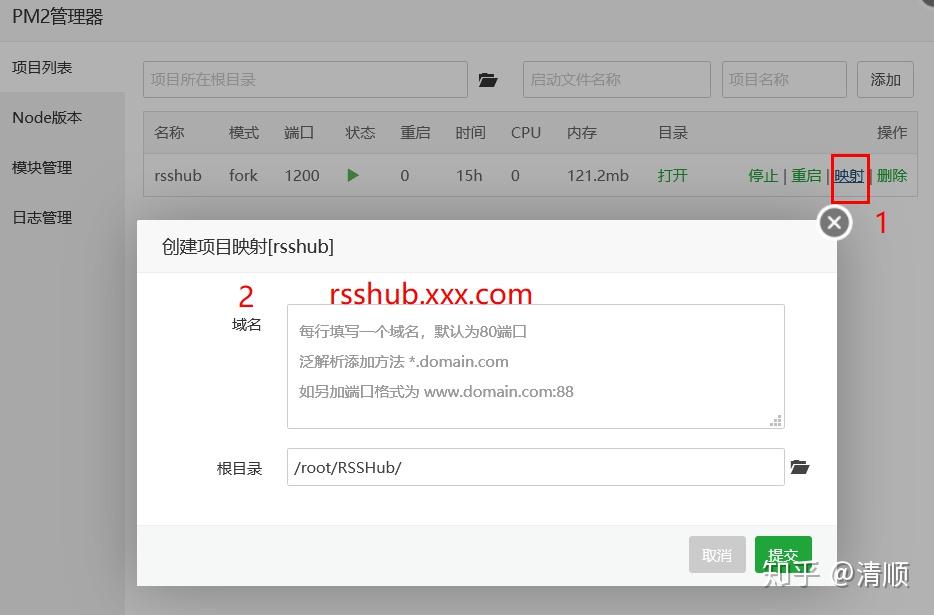Browse folders for the project root directory

[x=487, y=79]
